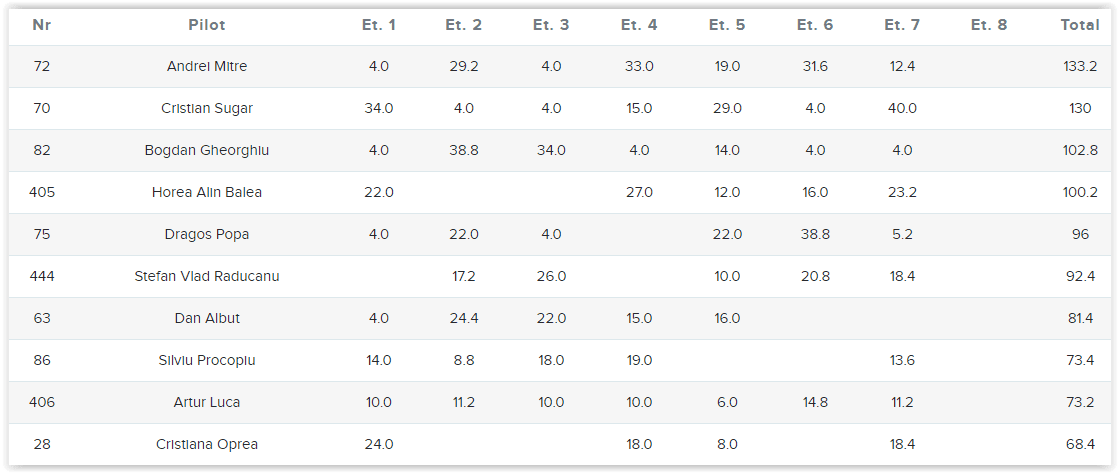Click car number 405 cell
Image resolution: width=1119 pixels, height=473 pixels.
pyautogui.click(x=42, y=193)
